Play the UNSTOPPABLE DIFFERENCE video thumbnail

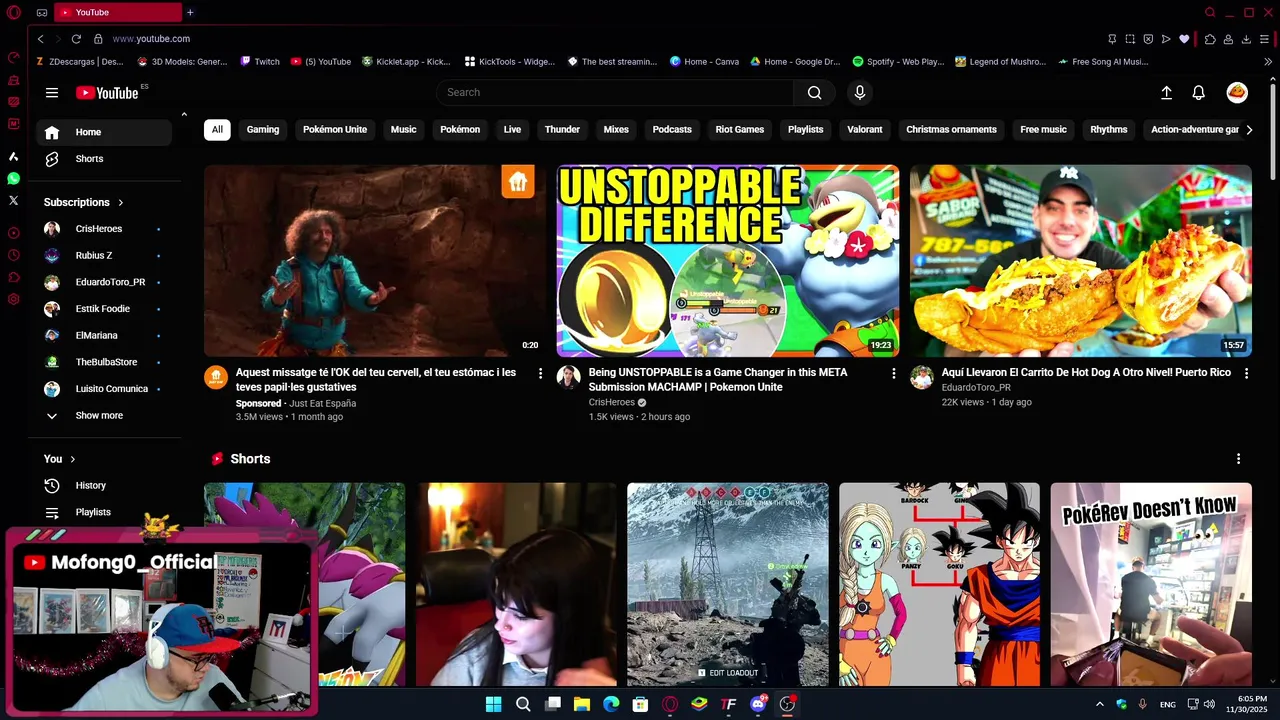(x=728, y=261)
